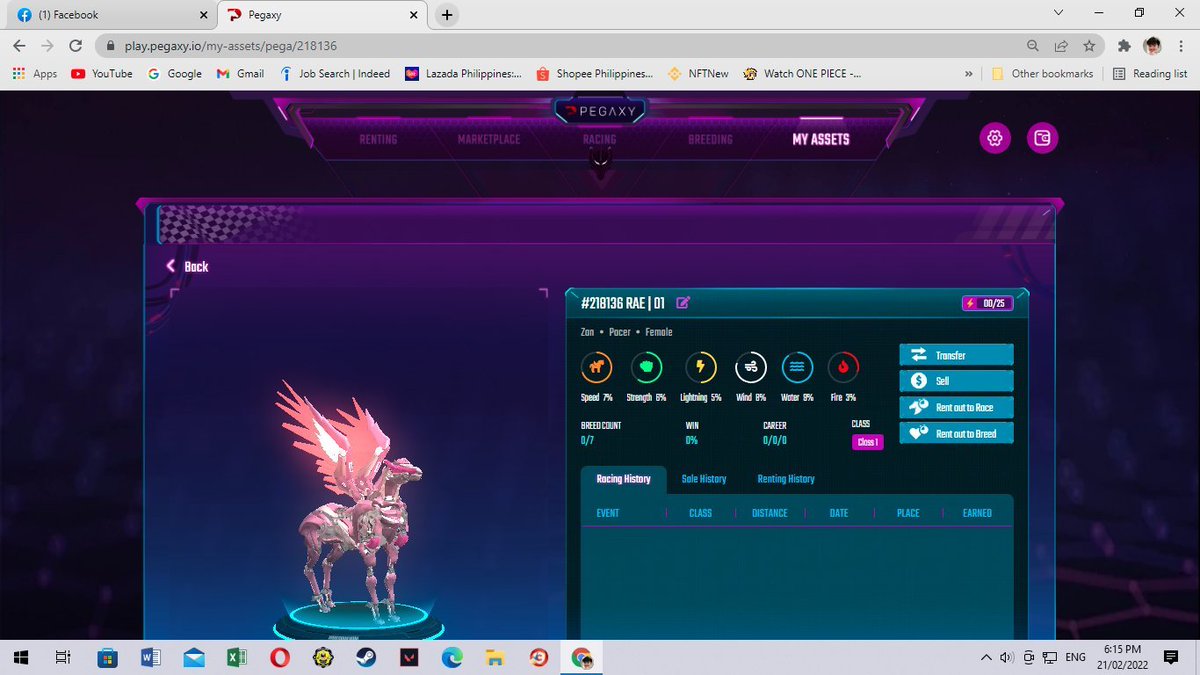Viewport: 1200px width, 675px height.
Task: Click the browser address bar
Action: [x=560, y=46]
